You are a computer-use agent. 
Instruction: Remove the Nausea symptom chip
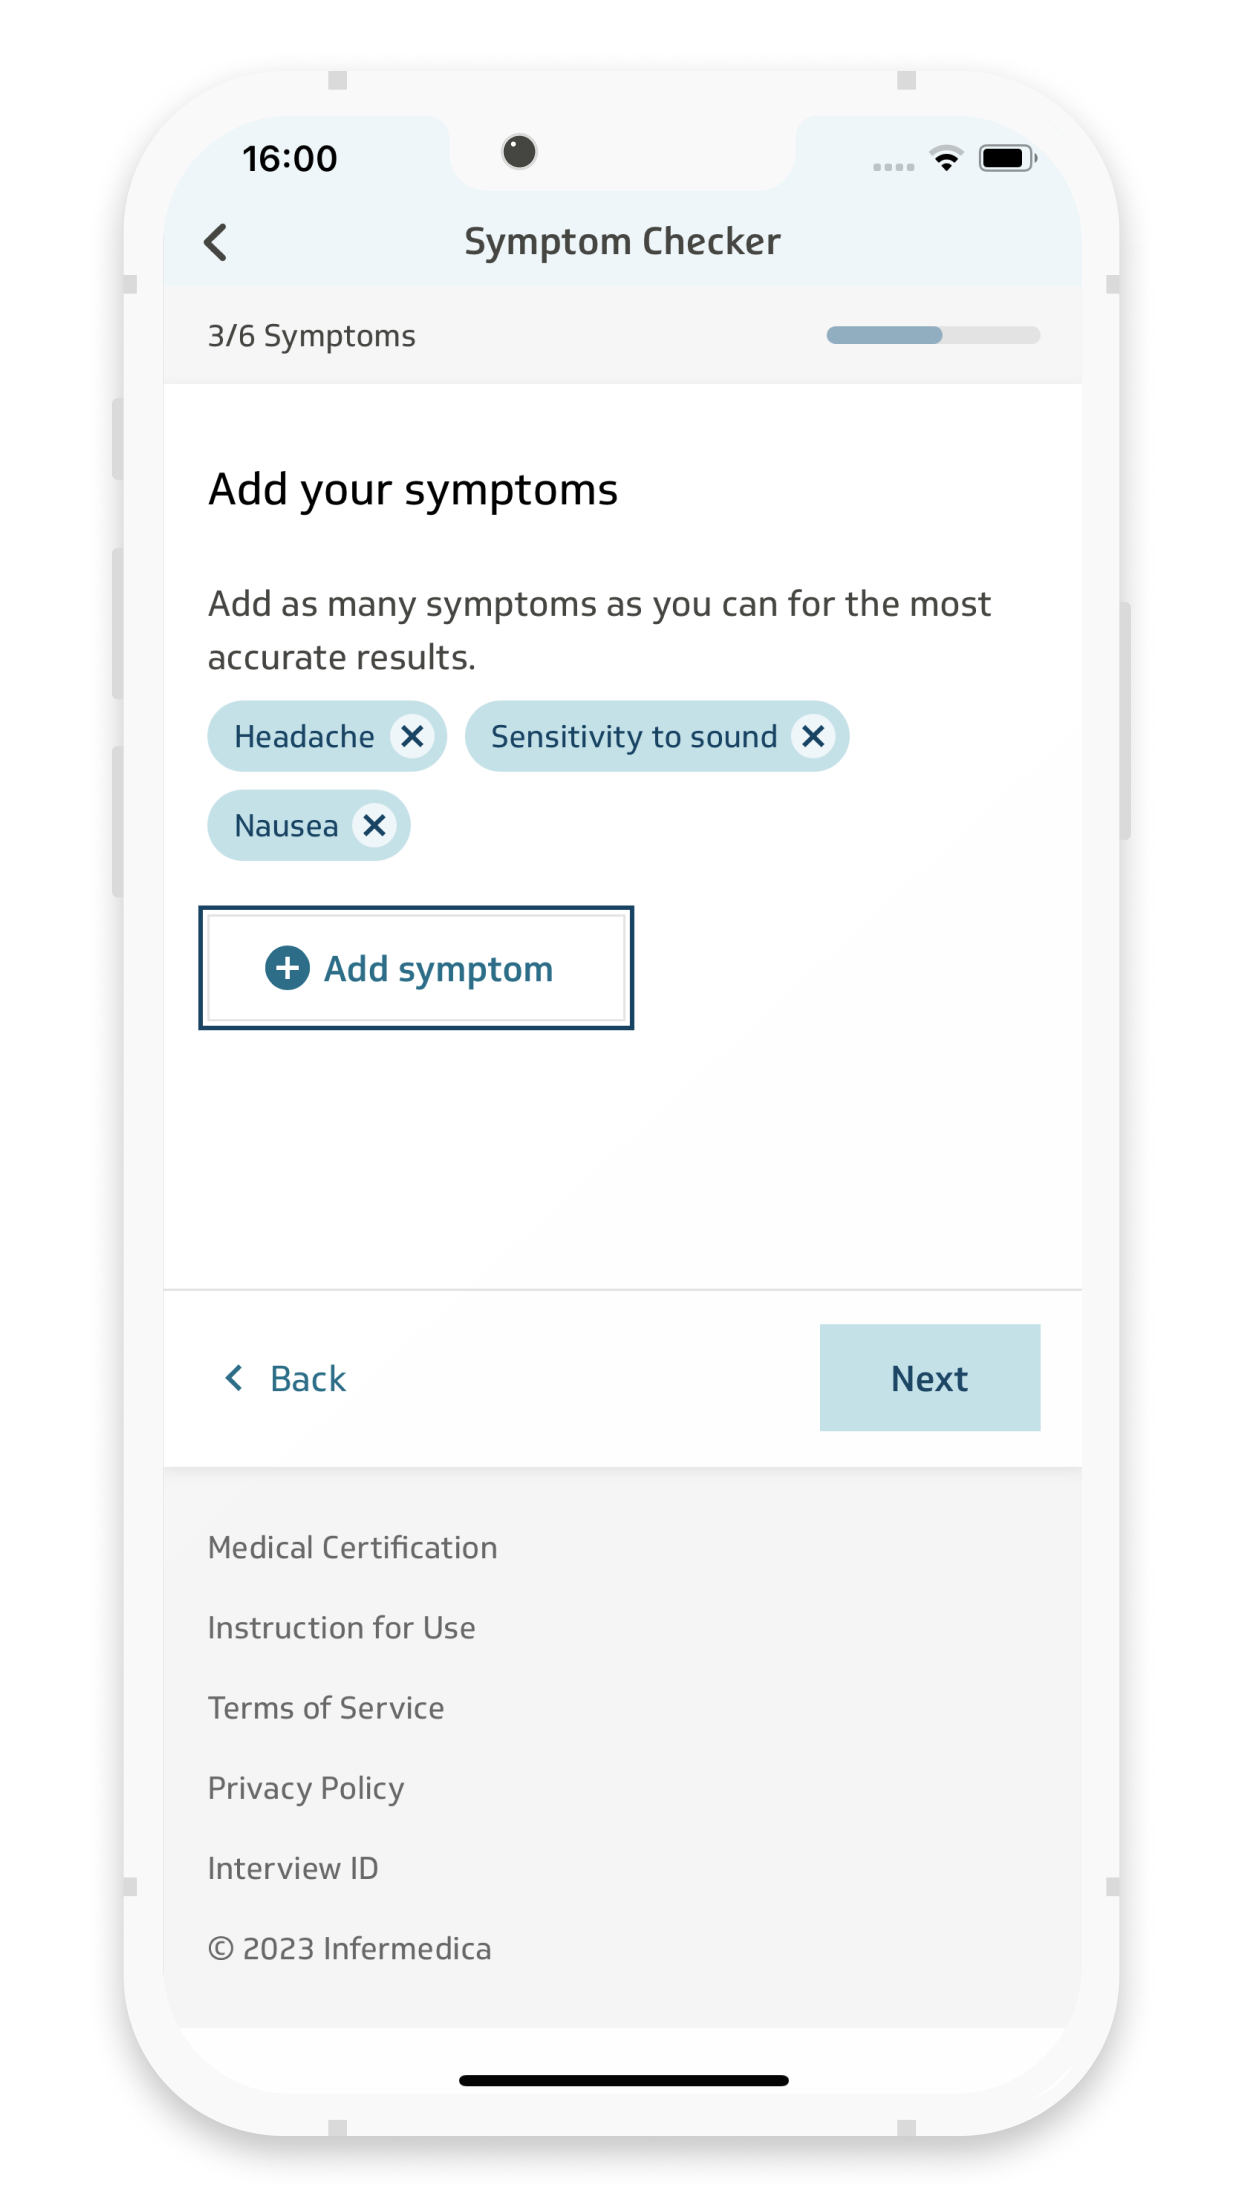click(375, 826)
